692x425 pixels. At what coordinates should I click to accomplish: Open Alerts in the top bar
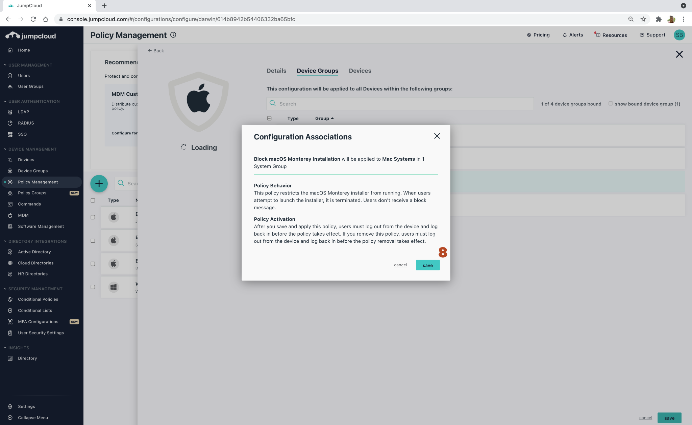pyautogui.click(x=575, y=35)
